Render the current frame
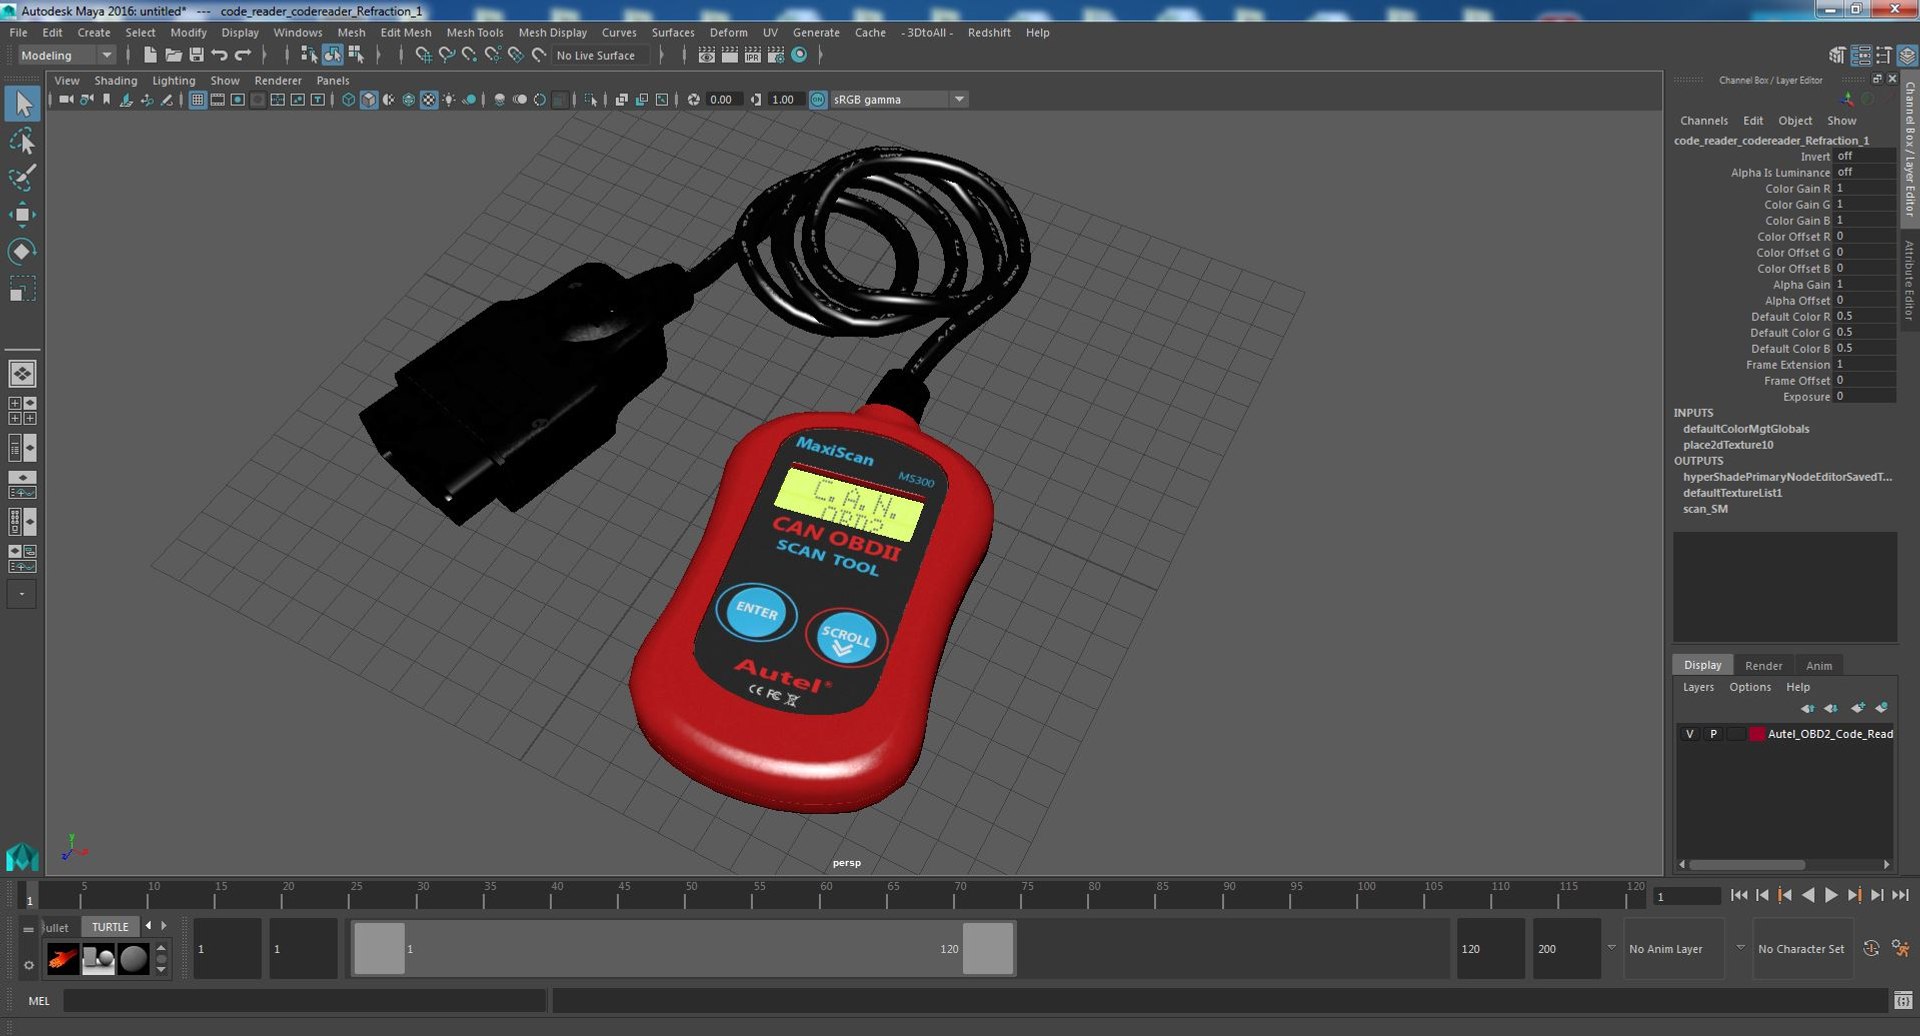Viewport: 1920px width, 1036px height. pos(729,55)
